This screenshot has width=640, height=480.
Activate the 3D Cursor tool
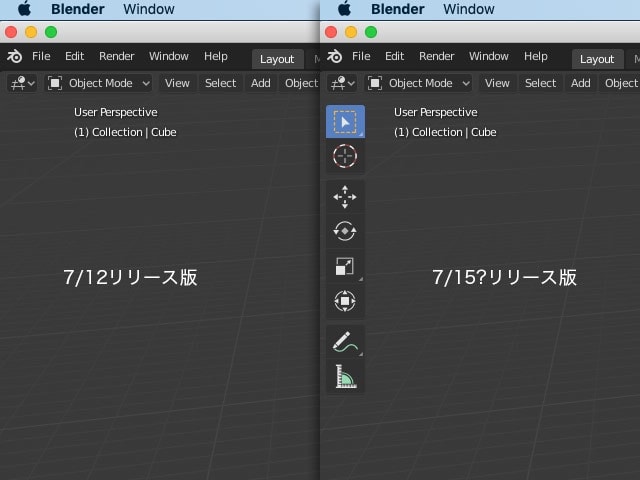point(345,156)
